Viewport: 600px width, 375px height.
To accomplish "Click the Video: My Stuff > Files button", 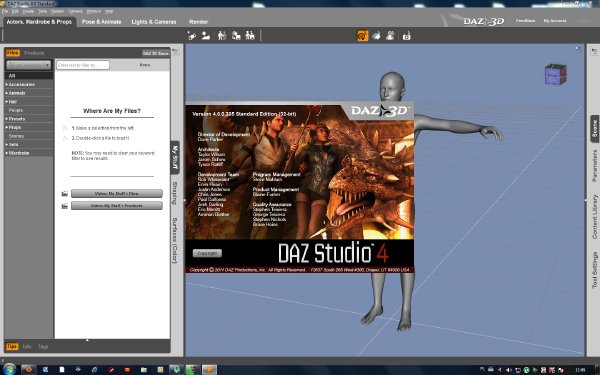I will tap(117, 194).
